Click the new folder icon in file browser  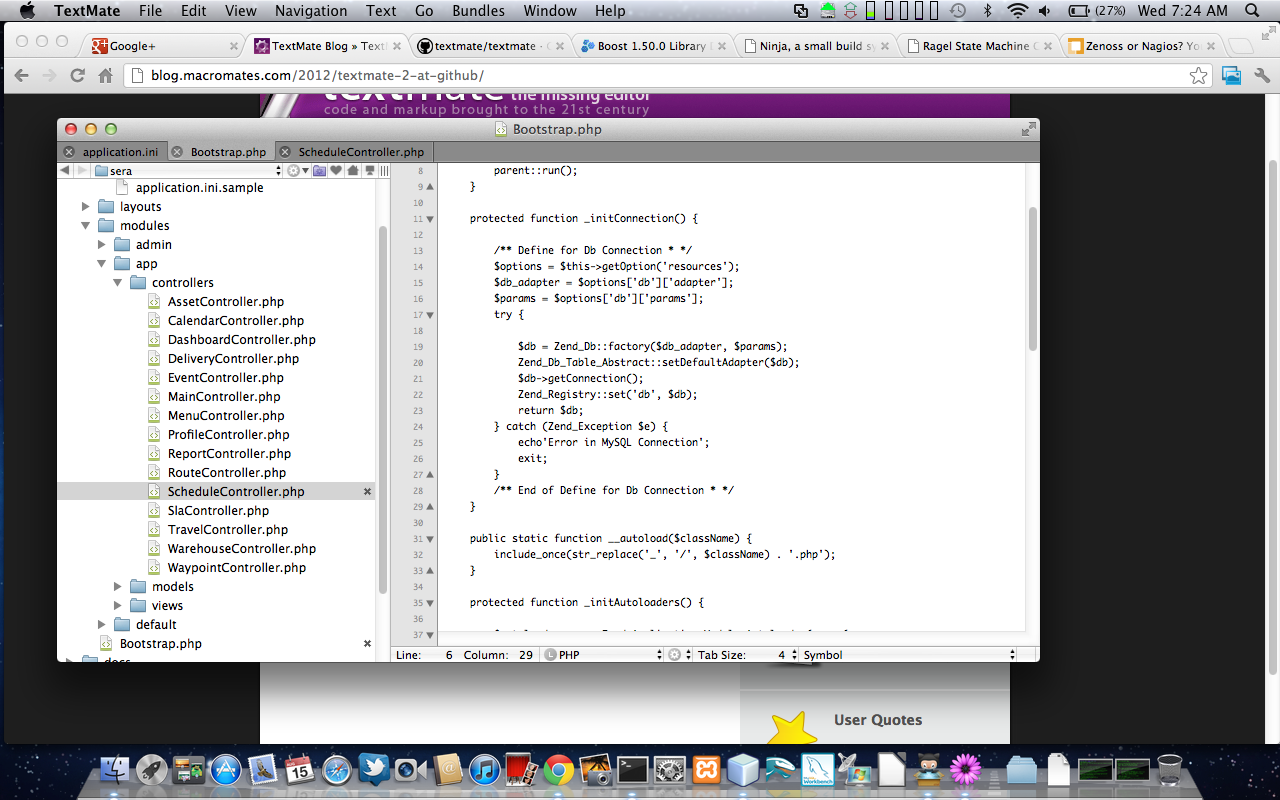[319, 171]
